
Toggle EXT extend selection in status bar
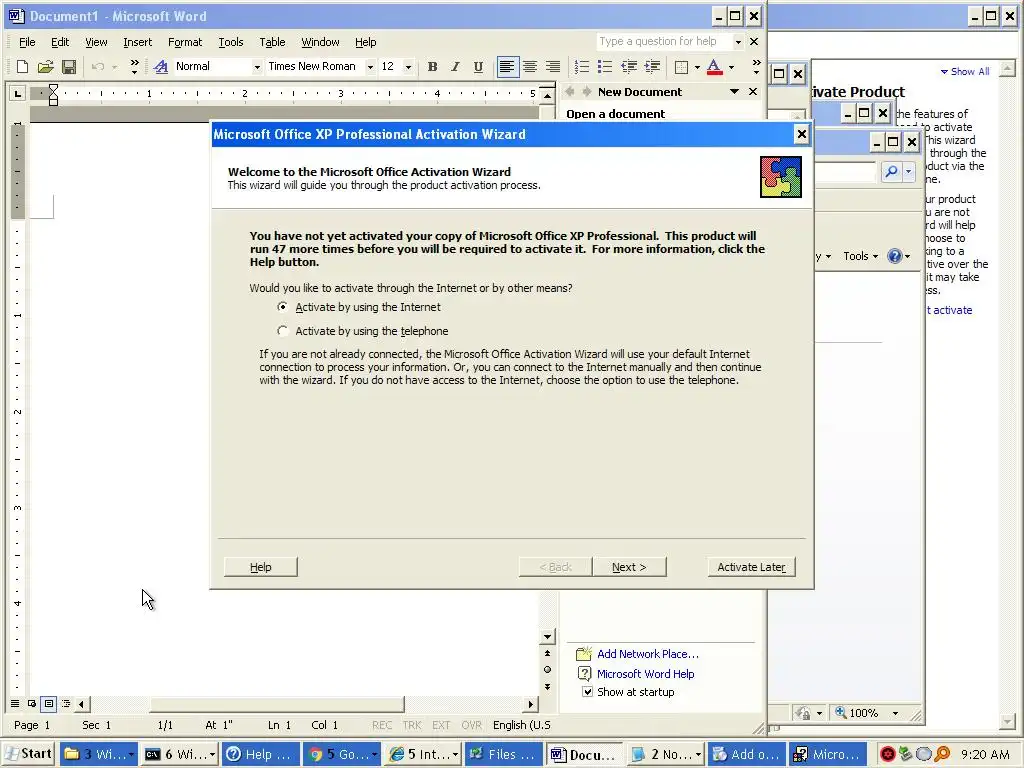(441, 726)
